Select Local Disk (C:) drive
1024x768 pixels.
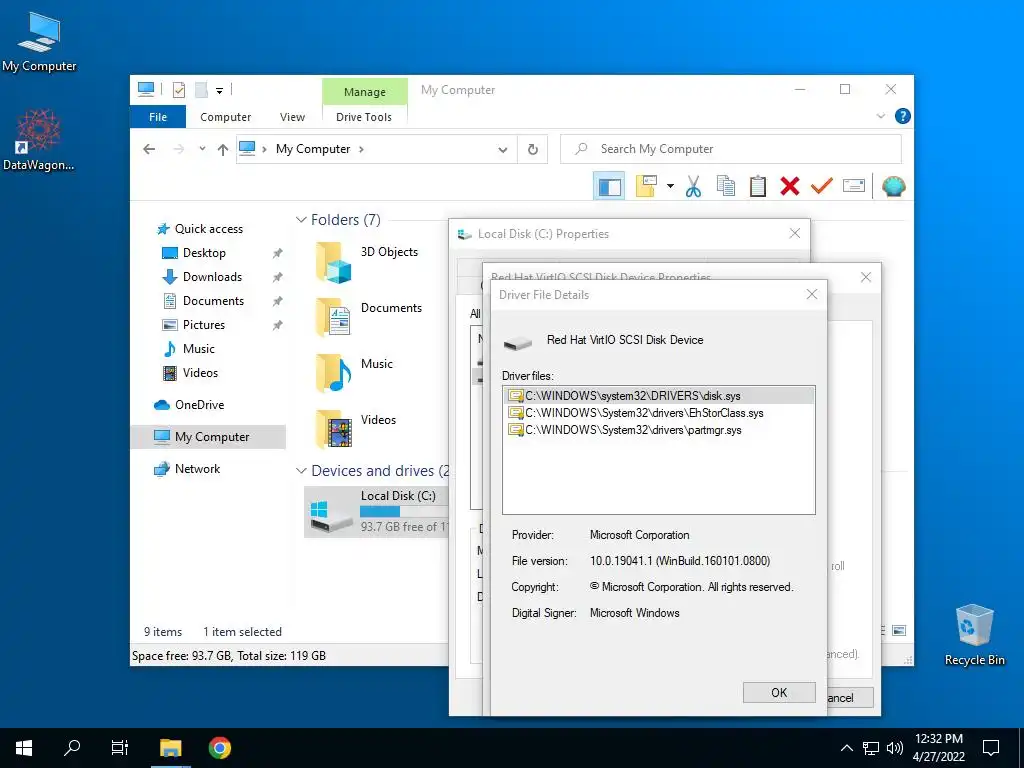tap(377, 511)
